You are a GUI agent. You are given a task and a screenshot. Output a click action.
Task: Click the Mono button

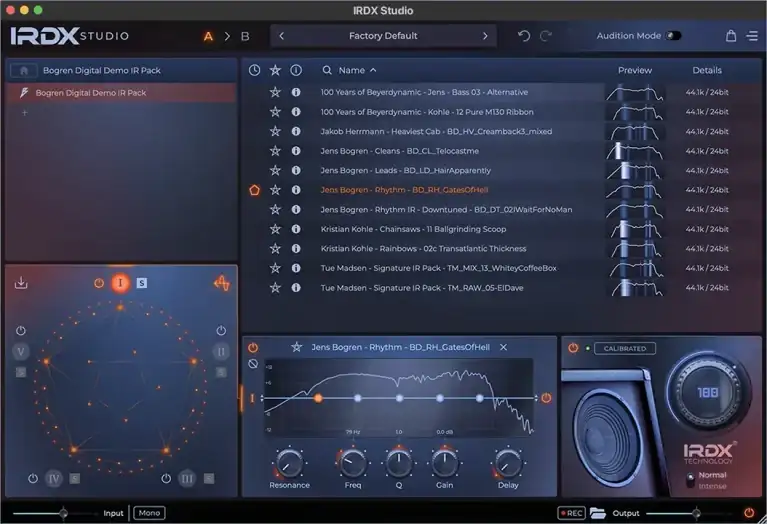point(149,513)
